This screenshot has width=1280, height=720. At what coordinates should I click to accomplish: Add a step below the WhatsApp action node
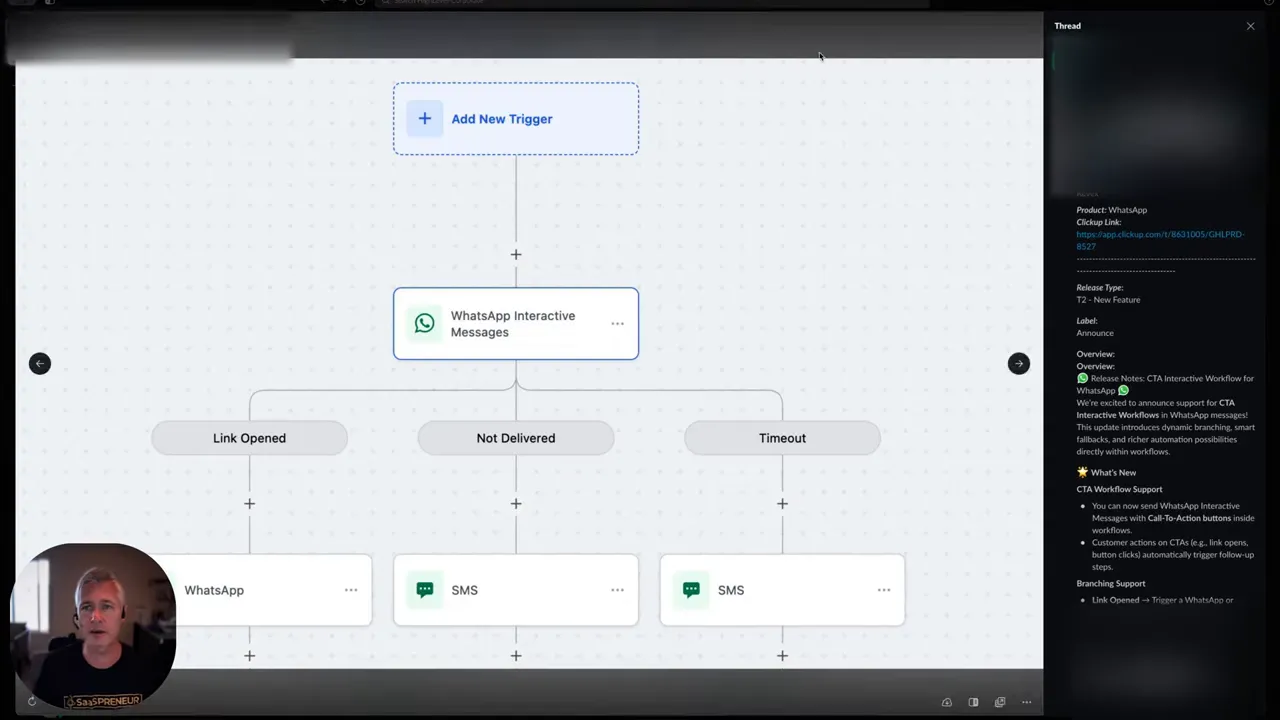point(249,656)
